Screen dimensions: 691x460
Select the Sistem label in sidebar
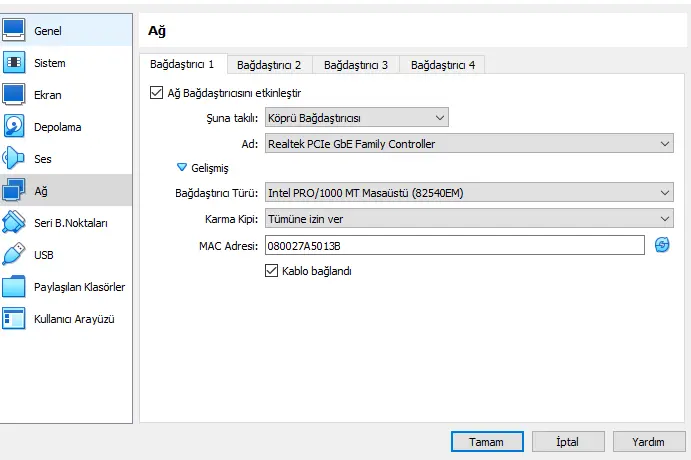click(x=50, y=63)
